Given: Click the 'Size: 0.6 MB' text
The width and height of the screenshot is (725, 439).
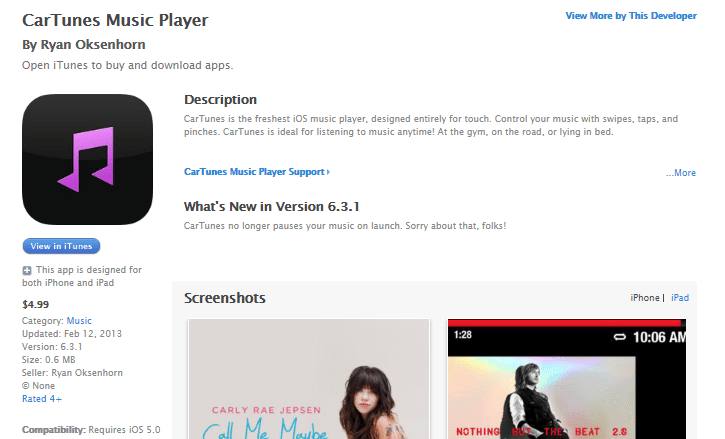Looking at the screenshot, I should click(x=49, y=360).
